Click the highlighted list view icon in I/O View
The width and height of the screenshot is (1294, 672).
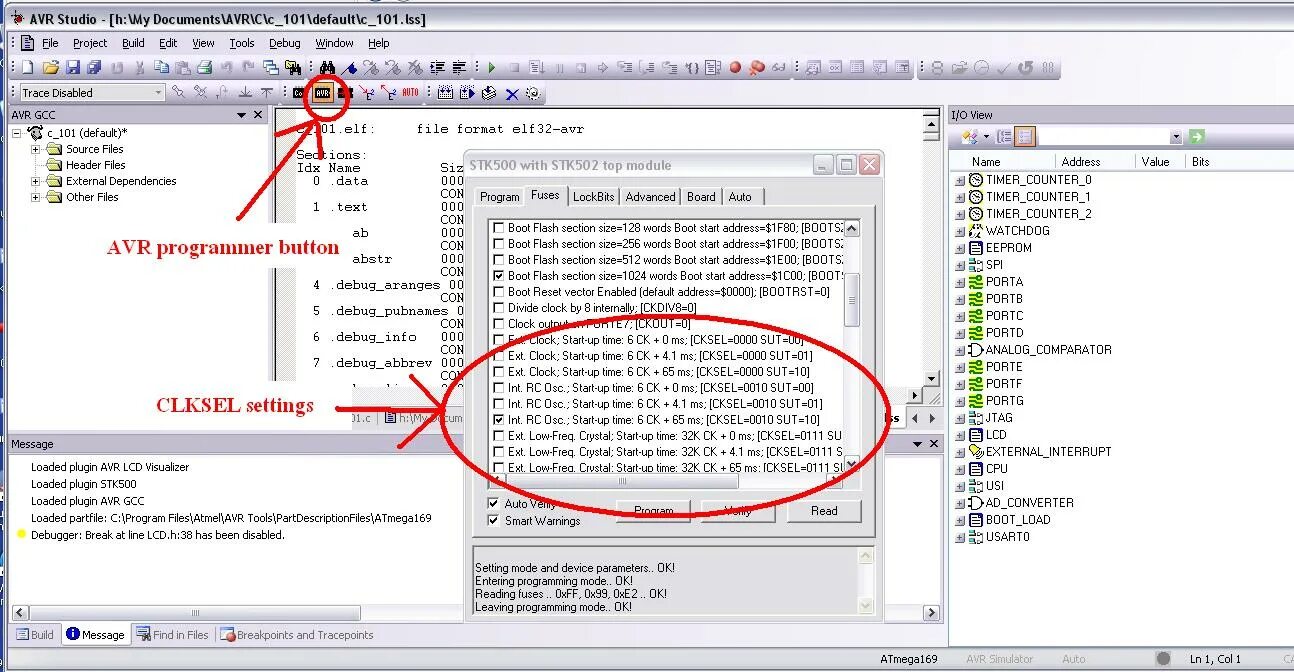click(x=1025, y=137)
